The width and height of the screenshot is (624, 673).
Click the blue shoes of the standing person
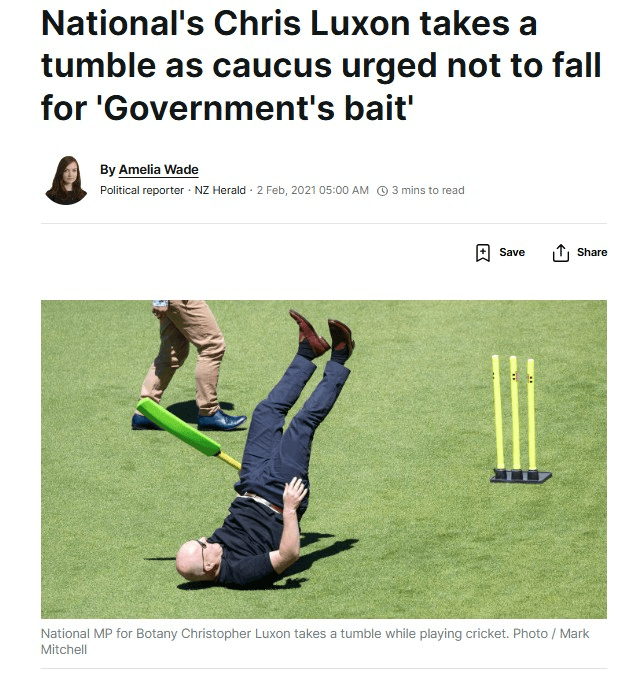[x=189, y=421]
